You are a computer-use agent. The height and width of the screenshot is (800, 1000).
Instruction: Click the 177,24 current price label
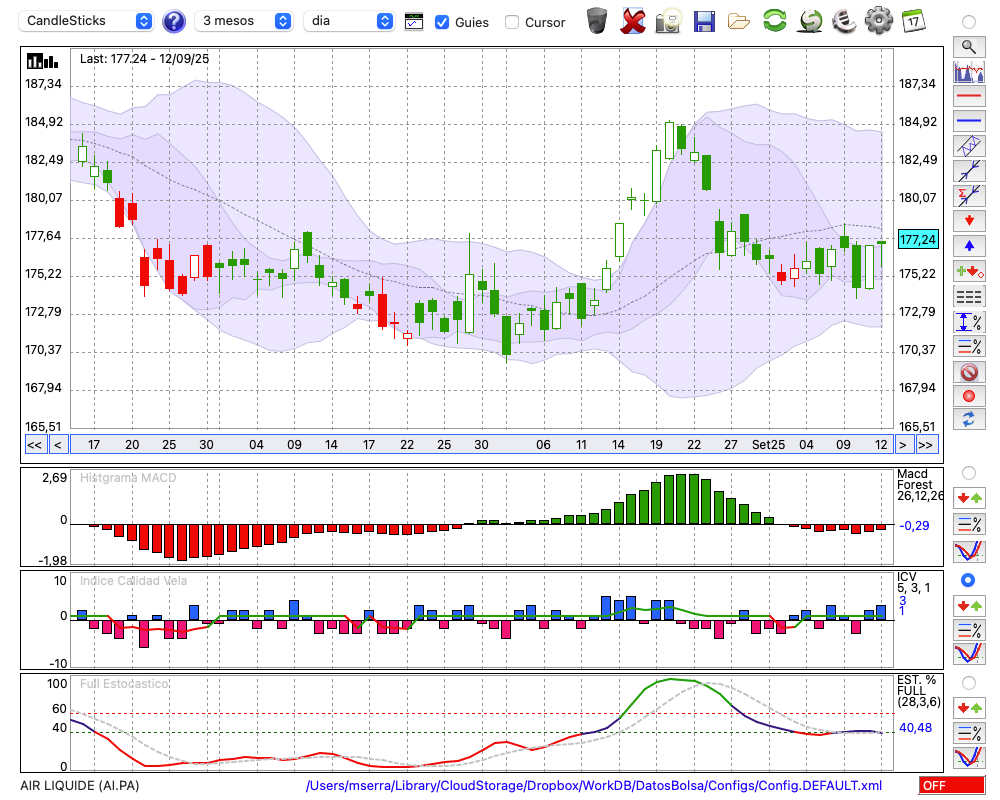[918, 240]
